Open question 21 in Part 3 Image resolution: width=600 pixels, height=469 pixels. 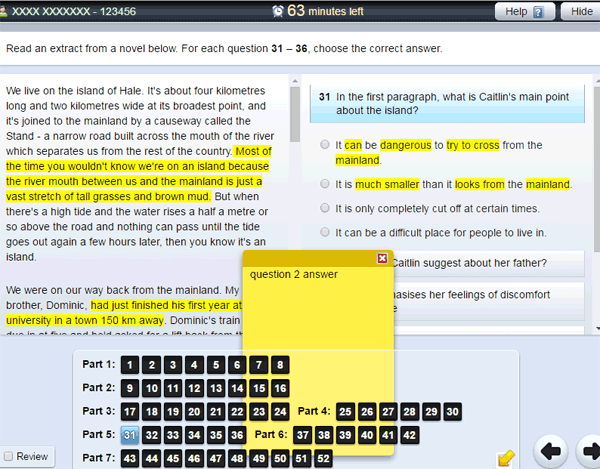pyautogui.click(x=216, y=412)
